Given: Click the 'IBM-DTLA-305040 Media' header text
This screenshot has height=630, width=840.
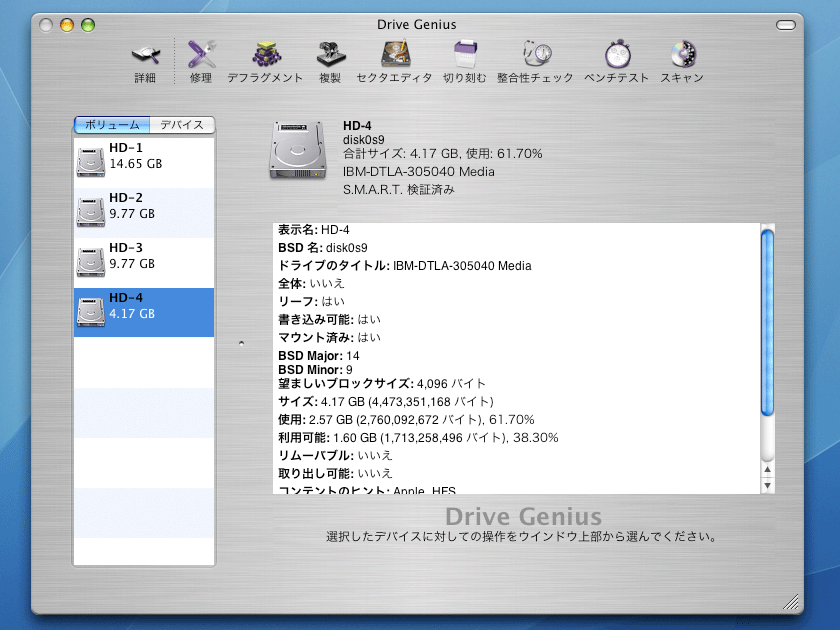Looking at the screenshot, I should [x=418, y=171].
